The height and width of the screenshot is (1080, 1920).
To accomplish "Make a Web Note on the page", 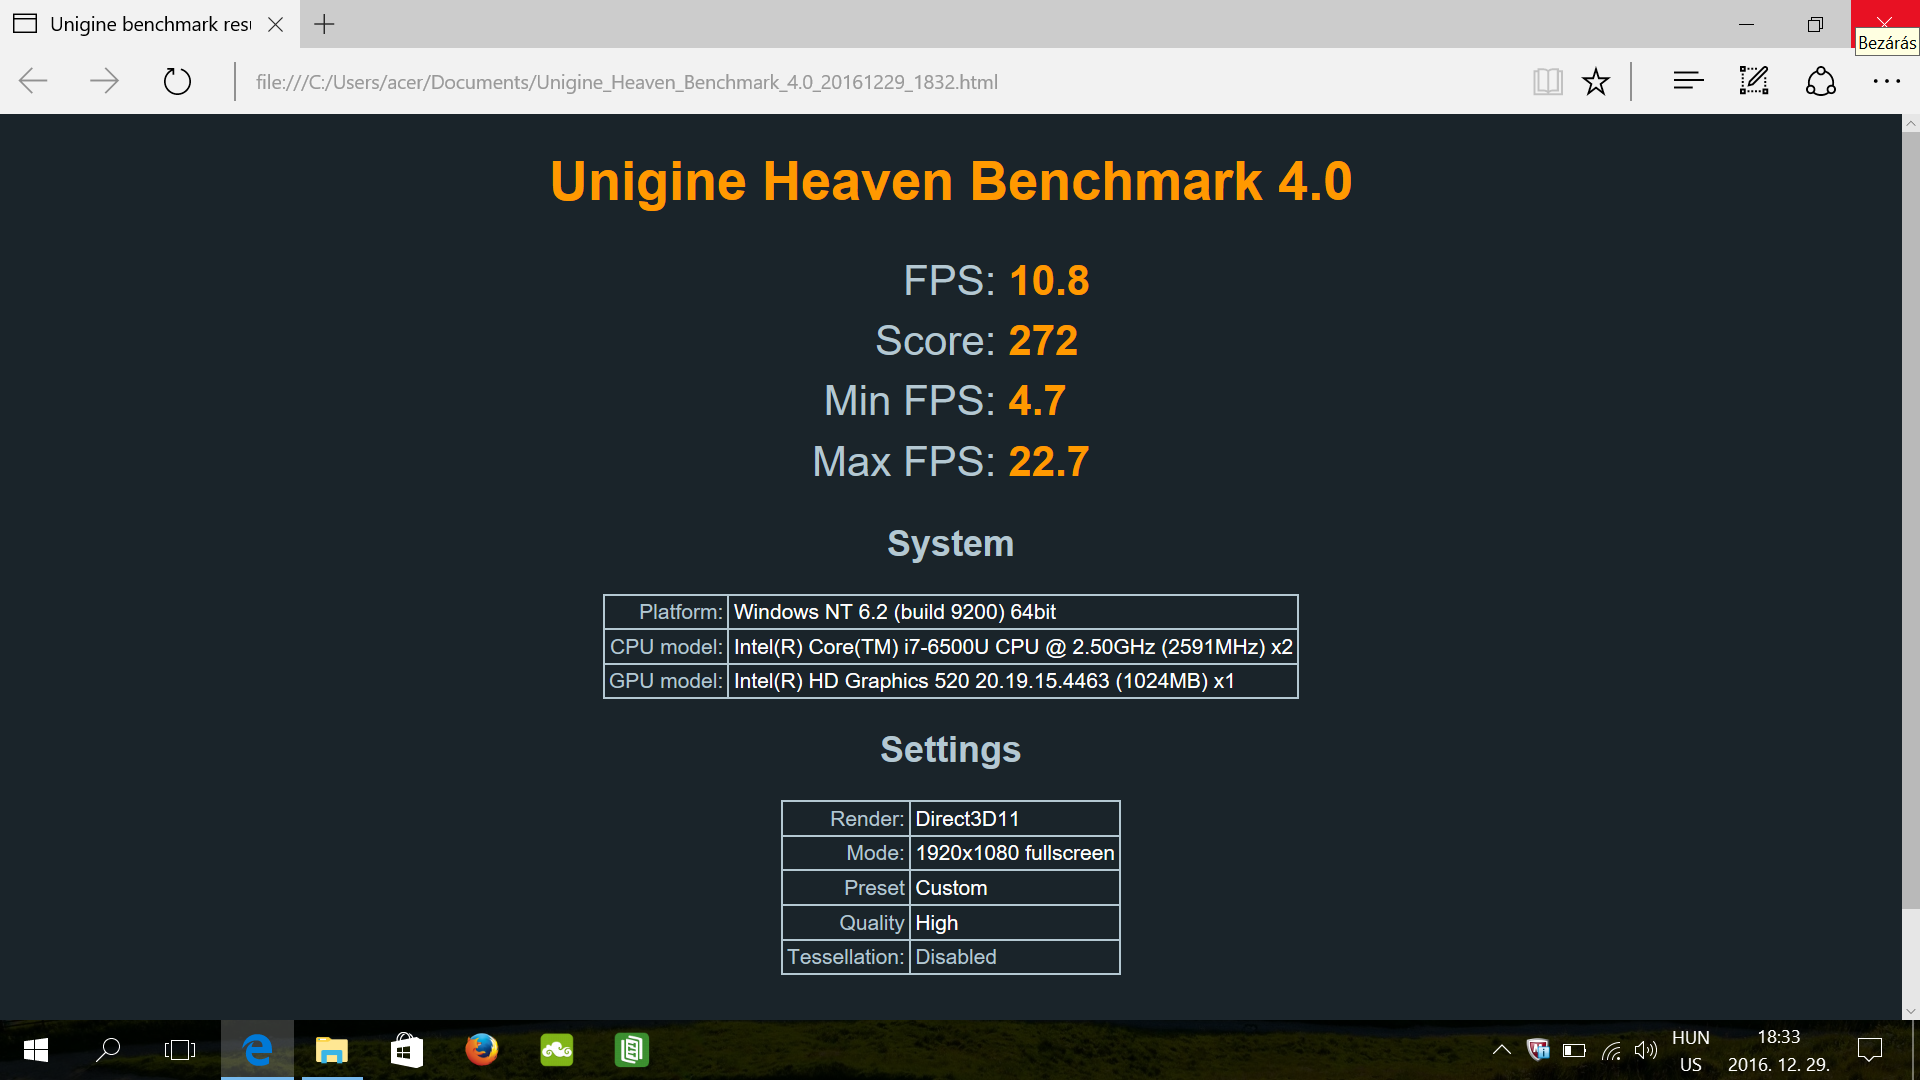I will [1754, 81].
